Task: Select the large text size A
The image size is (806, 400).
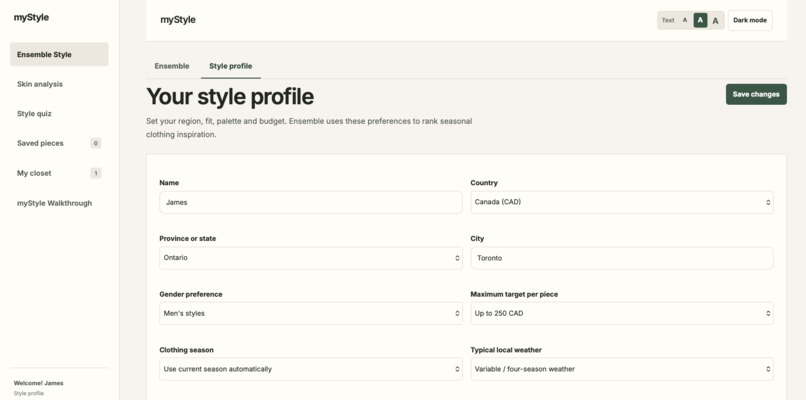Action: tap(715, 21)
